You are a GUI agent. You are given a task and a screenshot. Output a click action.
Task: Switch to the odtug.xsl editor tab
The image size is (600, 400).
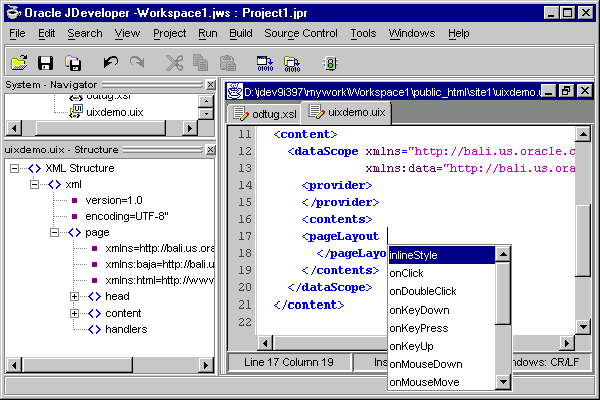point(265,114)
